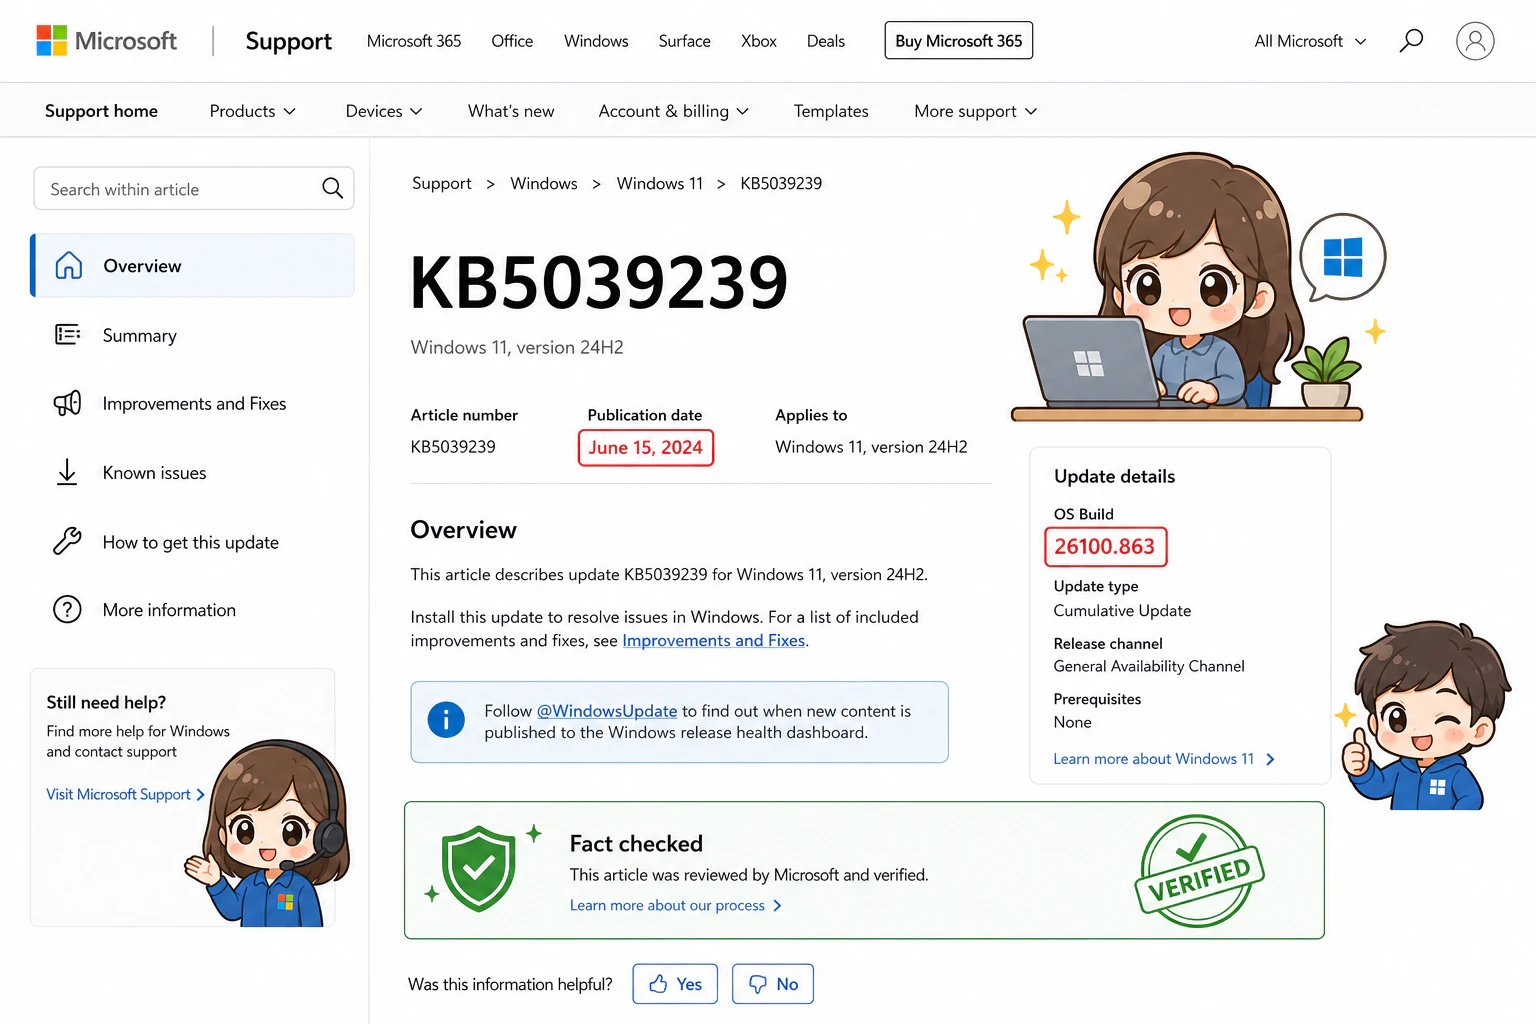Click the Summary list icon

coord(68,334)
